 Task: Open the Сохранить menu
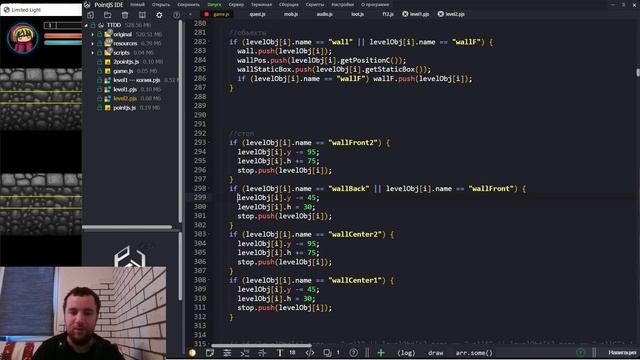(189, 4)
